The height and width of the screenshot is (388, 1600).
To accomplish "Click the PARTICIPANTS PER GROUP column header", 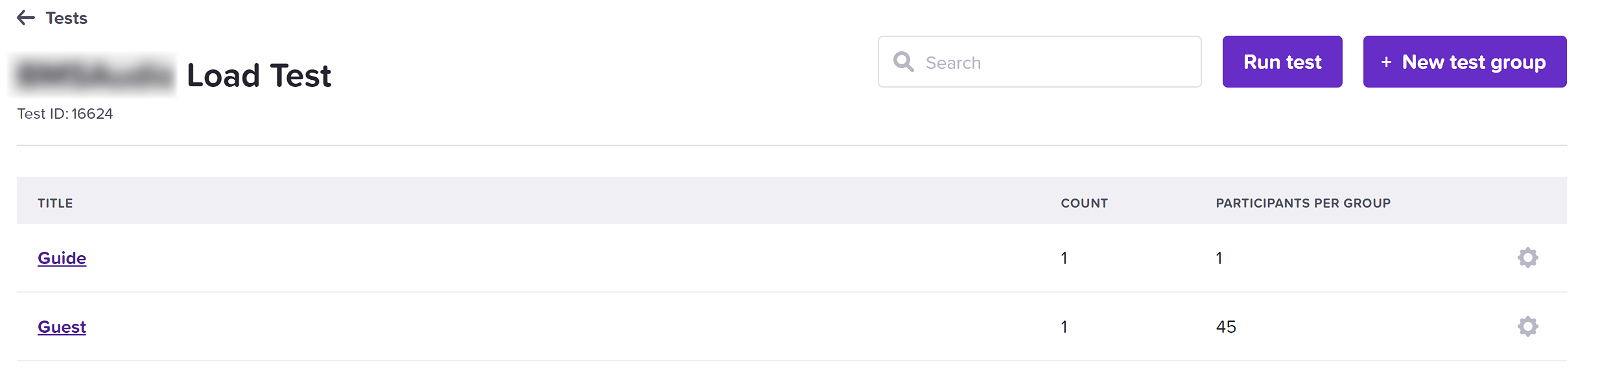I will click(1303, 203).
